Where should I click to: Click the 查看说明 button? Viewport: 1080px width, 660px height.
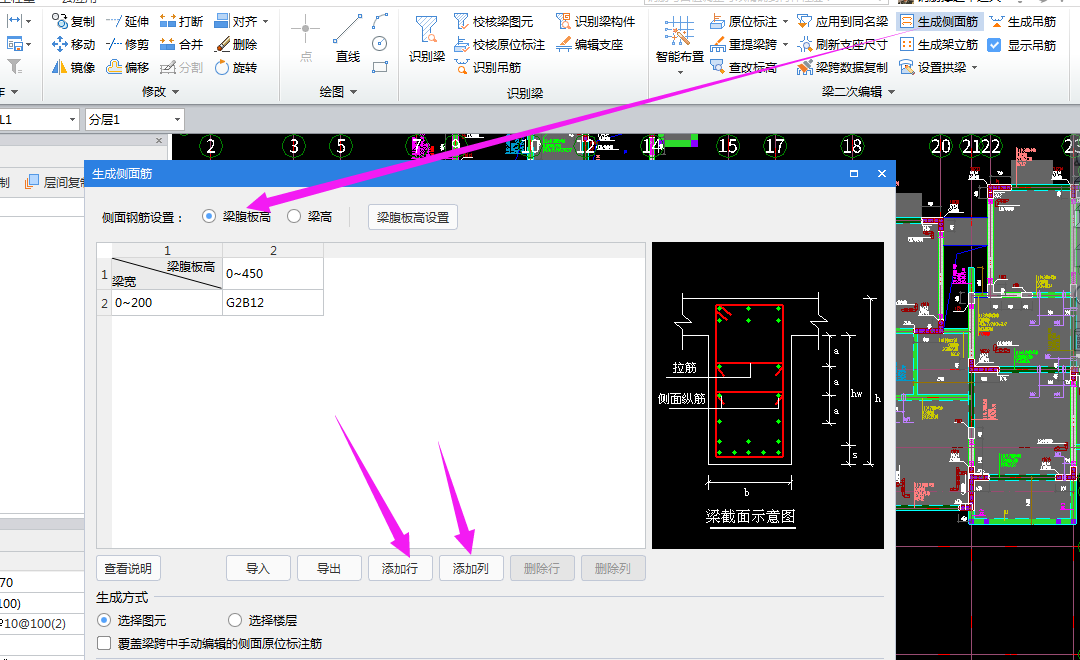click(128, 568)
